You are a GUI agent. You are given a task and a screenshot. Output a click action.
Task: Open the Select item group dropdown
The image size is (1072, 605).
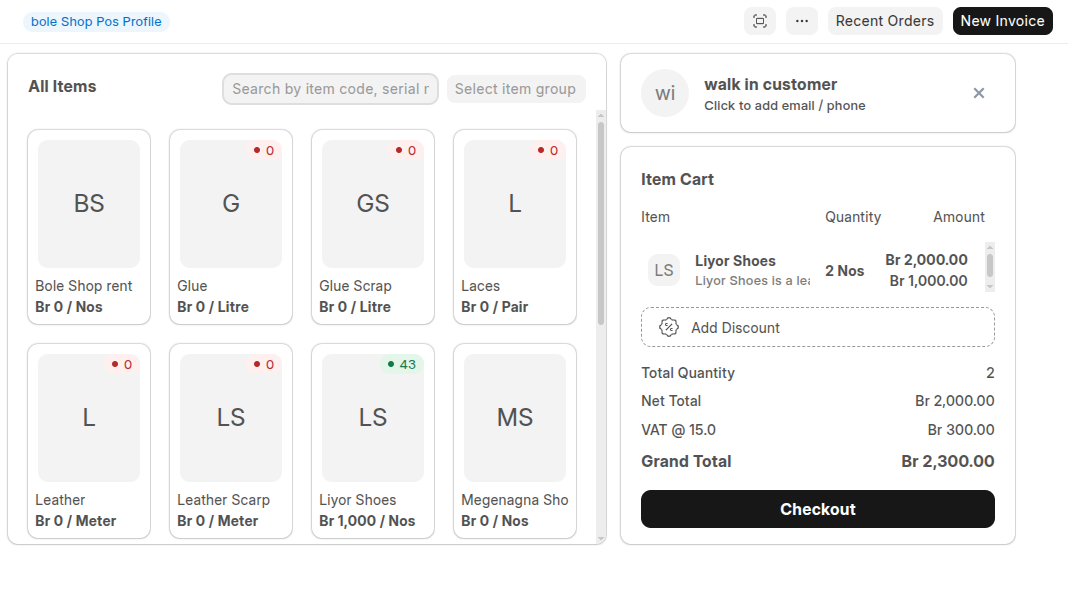(x=516, y=89)
